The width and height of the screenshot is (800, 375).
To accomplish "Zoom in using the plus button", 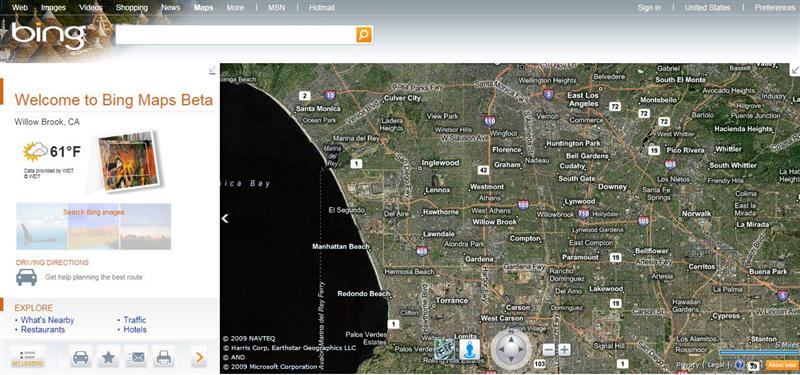I will [x=564, y=350].
